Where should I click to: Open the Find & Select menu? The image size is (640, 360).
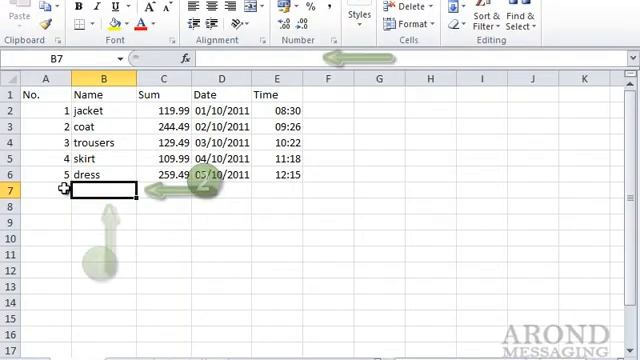coord(521,21)
